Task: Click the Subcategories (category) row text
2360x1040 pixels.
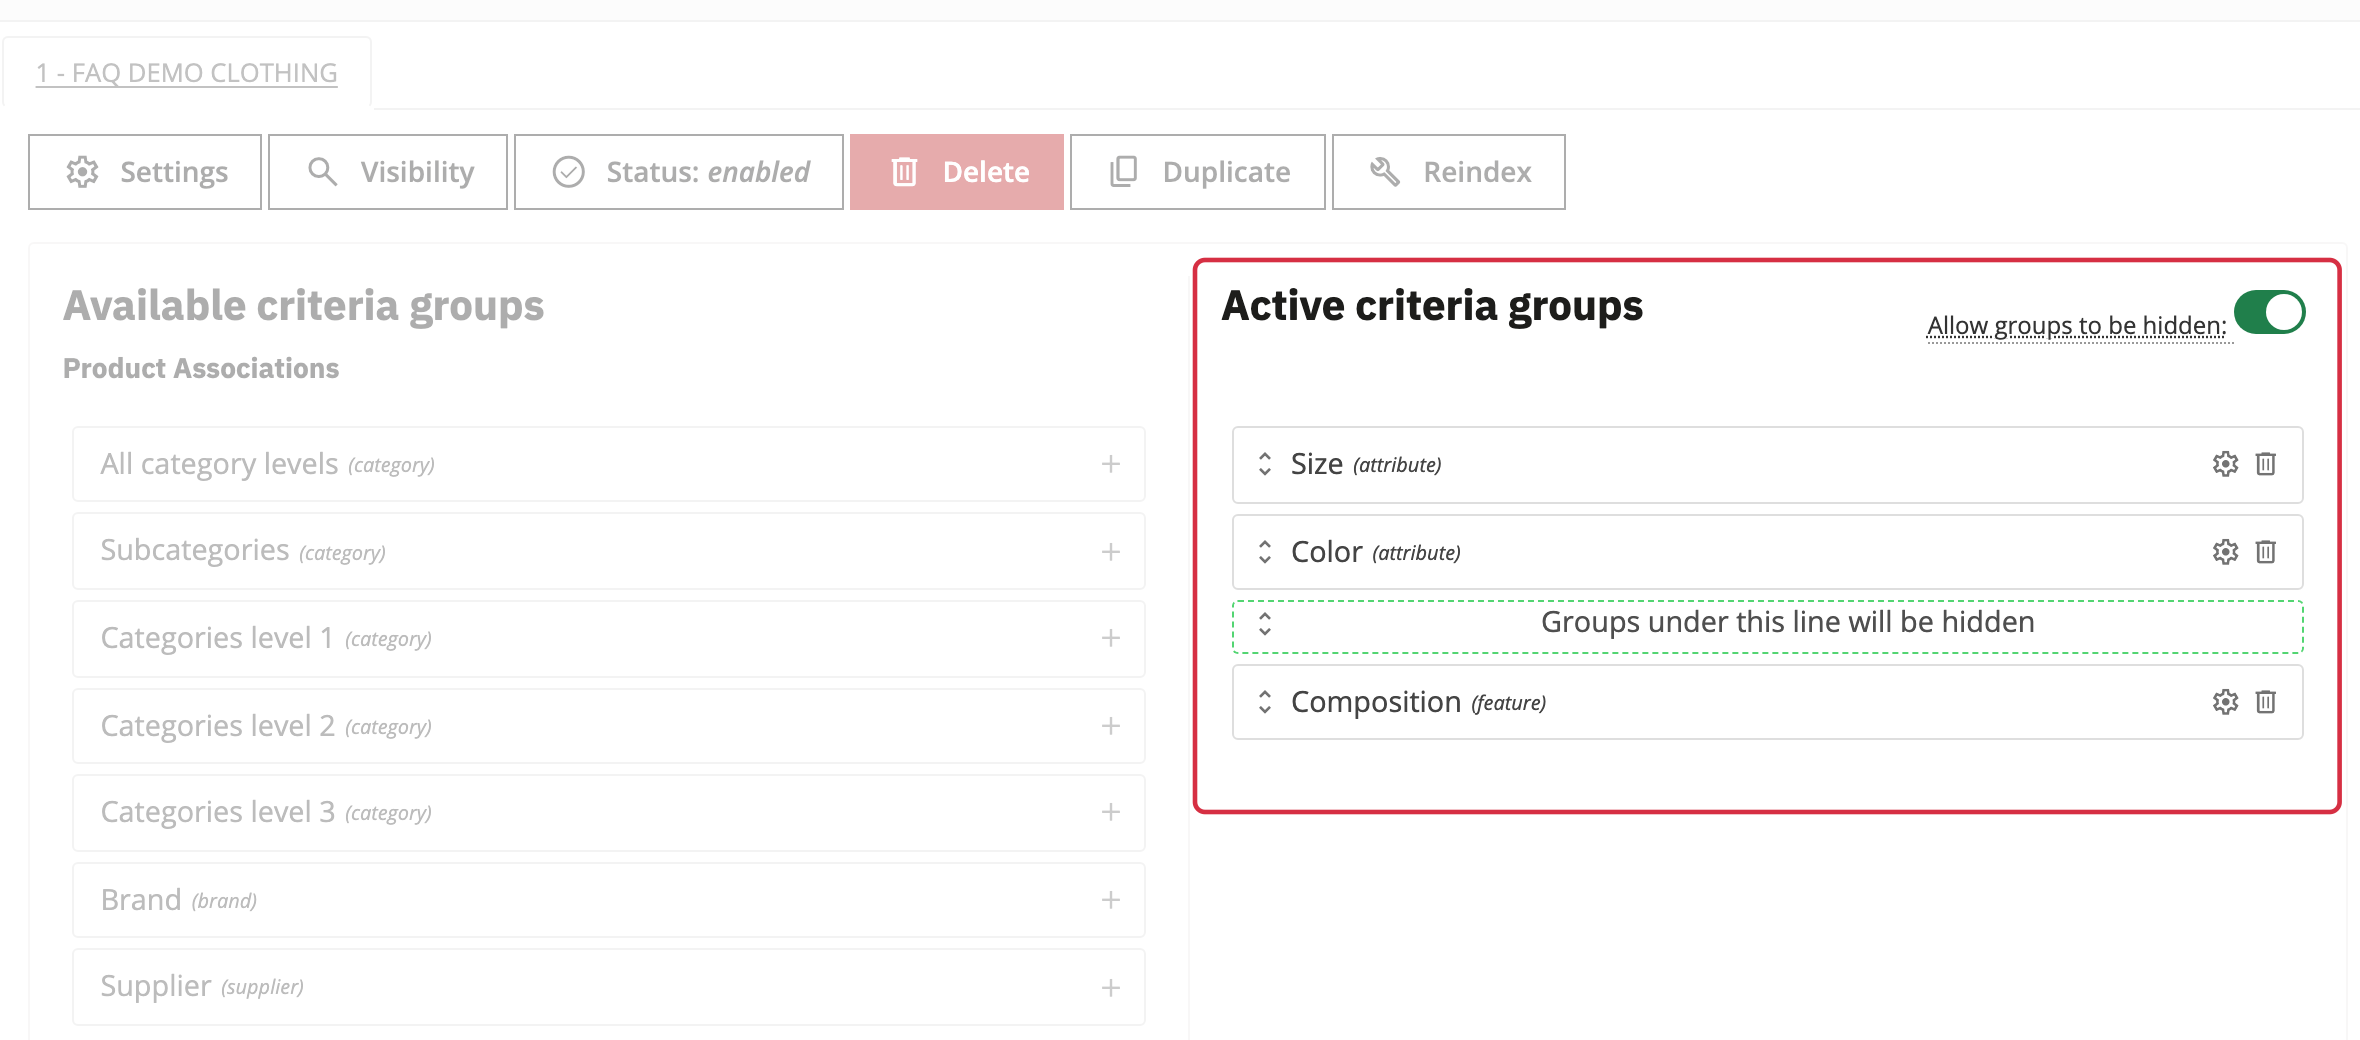Action: [243, 551]
